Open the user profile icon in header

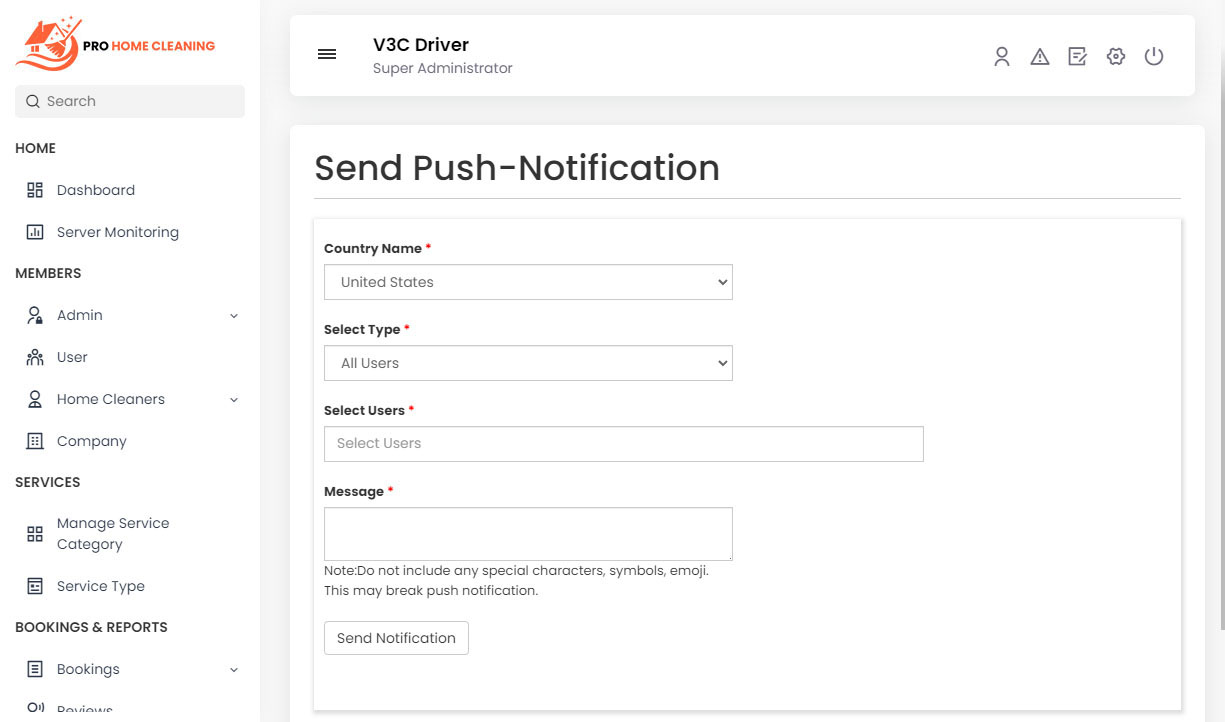coord(1002,57)
